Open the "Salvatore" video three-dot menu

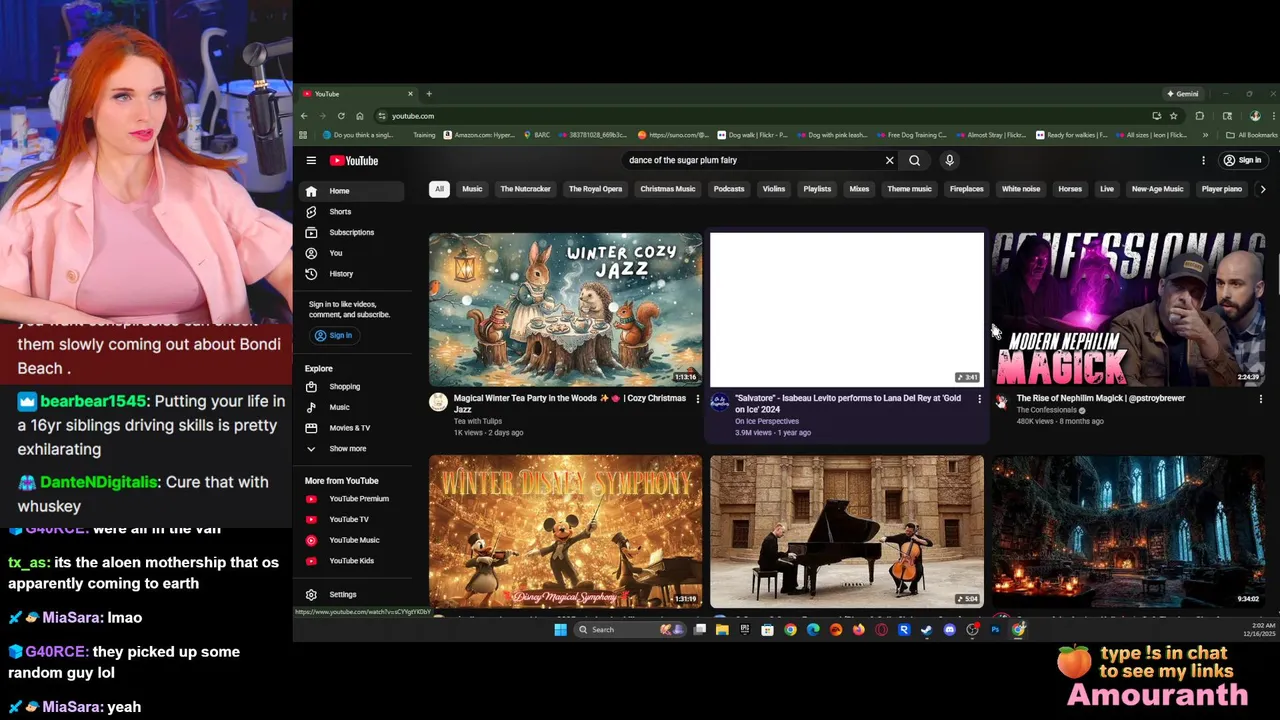(979, 399)
